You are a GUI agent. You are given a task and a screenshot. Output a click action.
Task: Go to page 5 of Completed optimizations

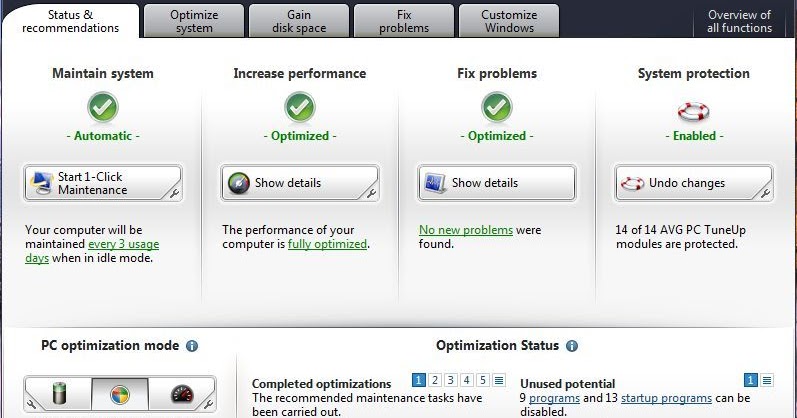tap(483, 380)
